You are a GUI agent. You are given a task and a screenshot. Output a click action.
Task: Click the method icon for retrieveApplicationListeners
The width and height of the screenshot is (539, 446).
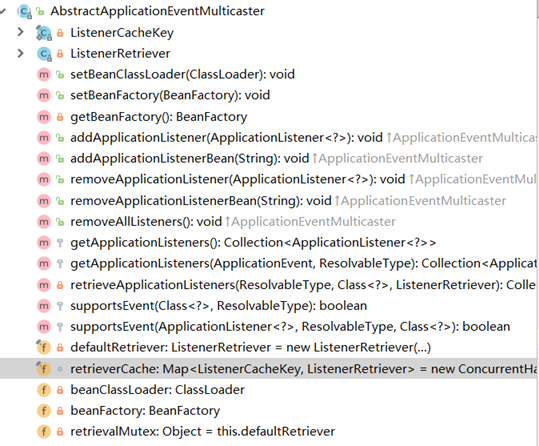coord(44,285)
